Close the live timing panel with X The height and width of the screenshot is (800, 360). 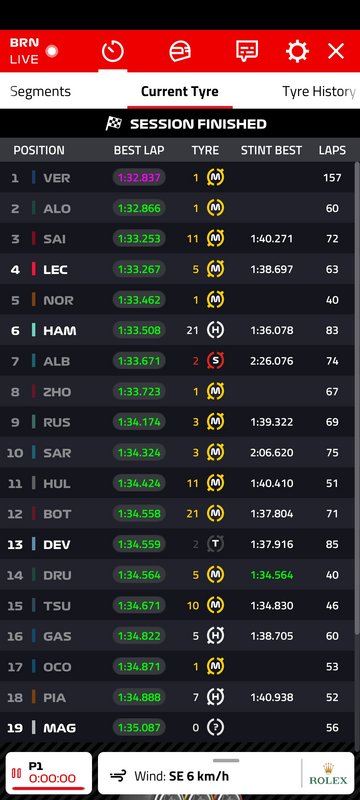336,51
